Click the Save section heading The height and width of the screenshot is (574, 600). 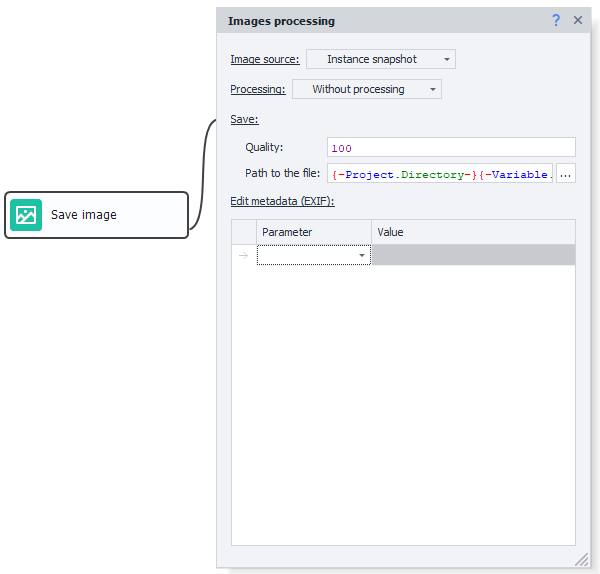click(x=244, y=120)
